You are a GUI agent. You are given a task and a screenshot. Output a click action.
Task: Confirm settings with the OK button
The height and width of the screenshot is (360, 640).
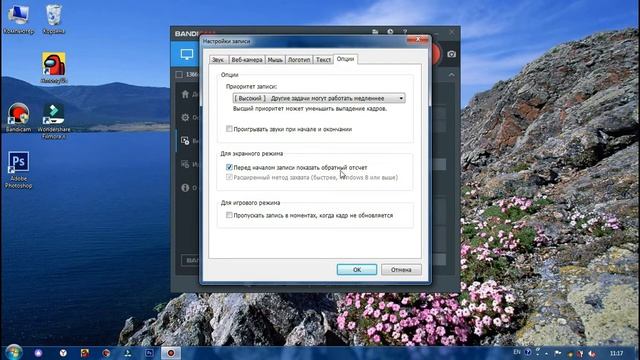click(x=357, y=269)
